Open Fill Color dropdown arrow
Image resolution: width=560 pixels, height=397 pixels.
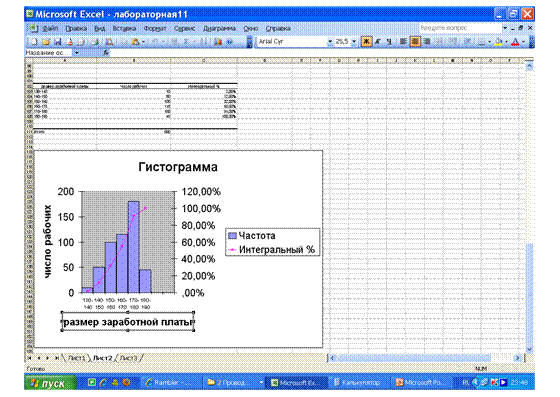point(506,42)
